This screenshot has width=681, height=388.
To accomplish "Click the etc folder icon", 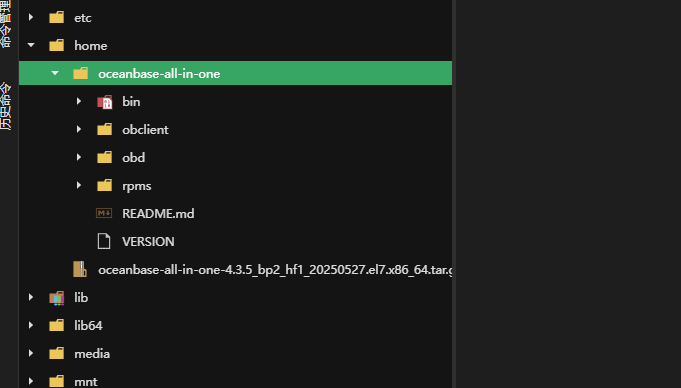I will tap(56, 17).
